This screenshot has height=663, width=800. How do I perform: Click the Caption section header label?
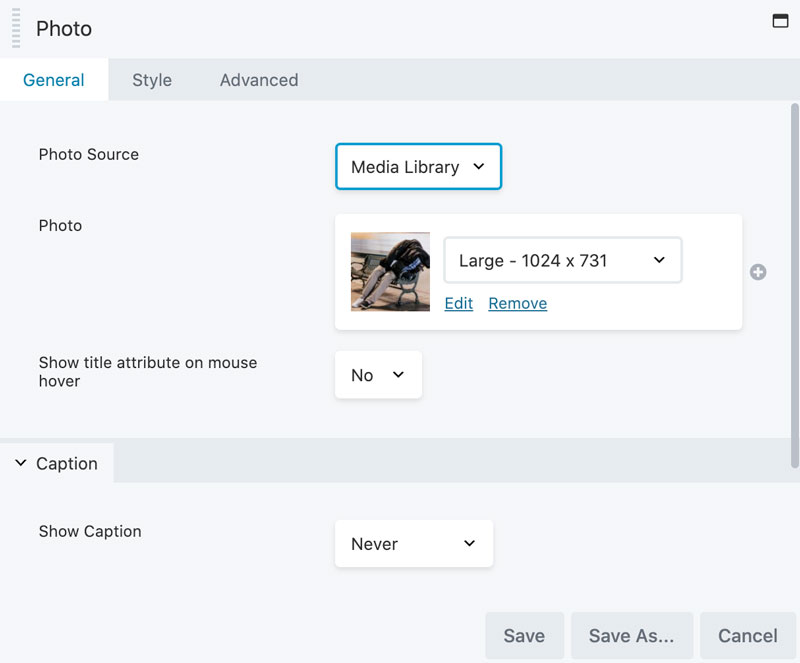[67, 463]
